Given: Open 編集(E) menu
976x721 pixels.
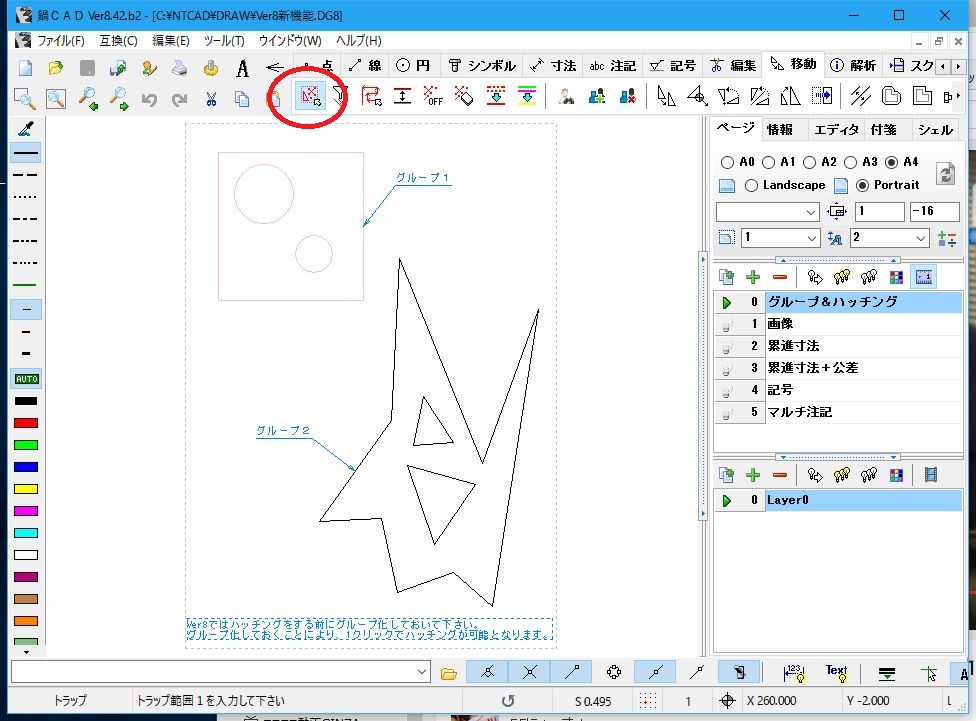Looking at the screenshot, I should (x=171, y=41).
